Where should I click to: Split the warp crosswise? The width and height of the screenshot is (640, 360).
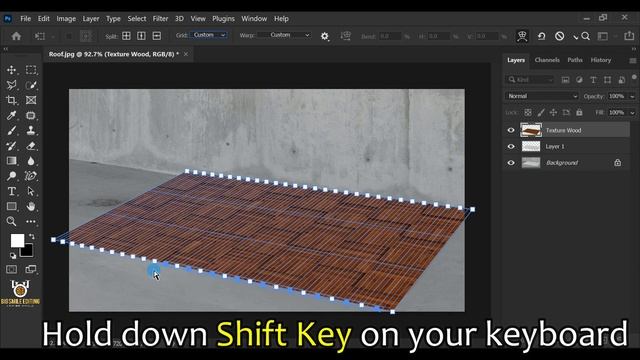click(127, 36)
